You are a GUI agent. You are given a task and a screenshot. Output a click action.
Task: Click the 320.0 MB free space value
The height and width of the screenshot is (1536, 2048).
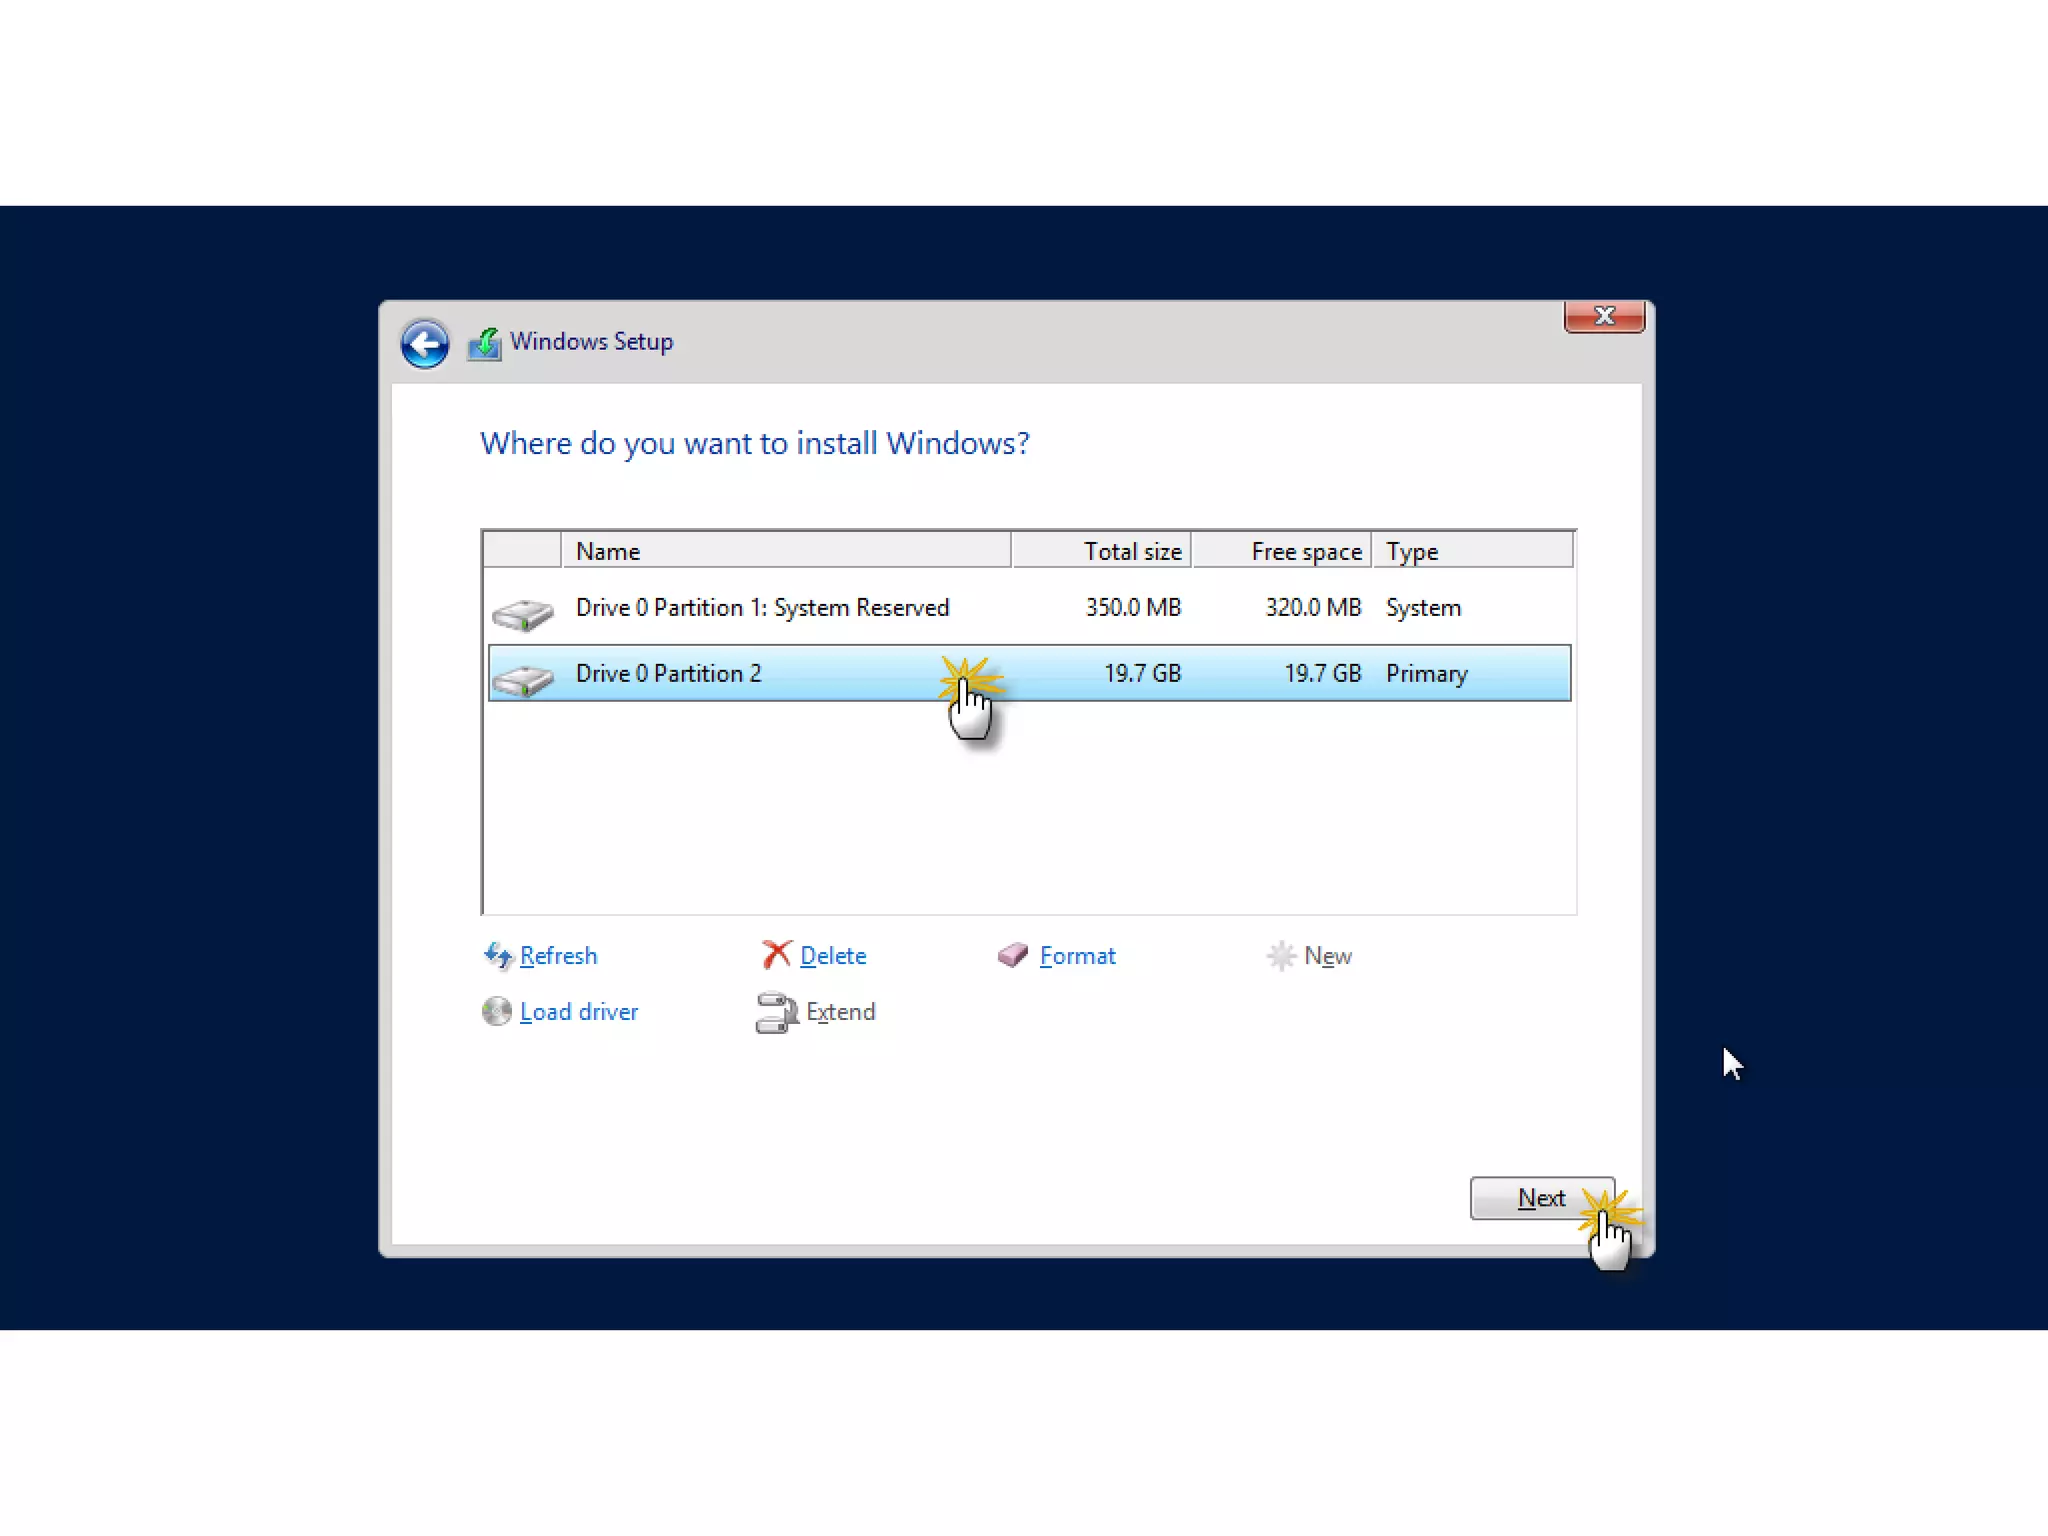(1313, 608)
